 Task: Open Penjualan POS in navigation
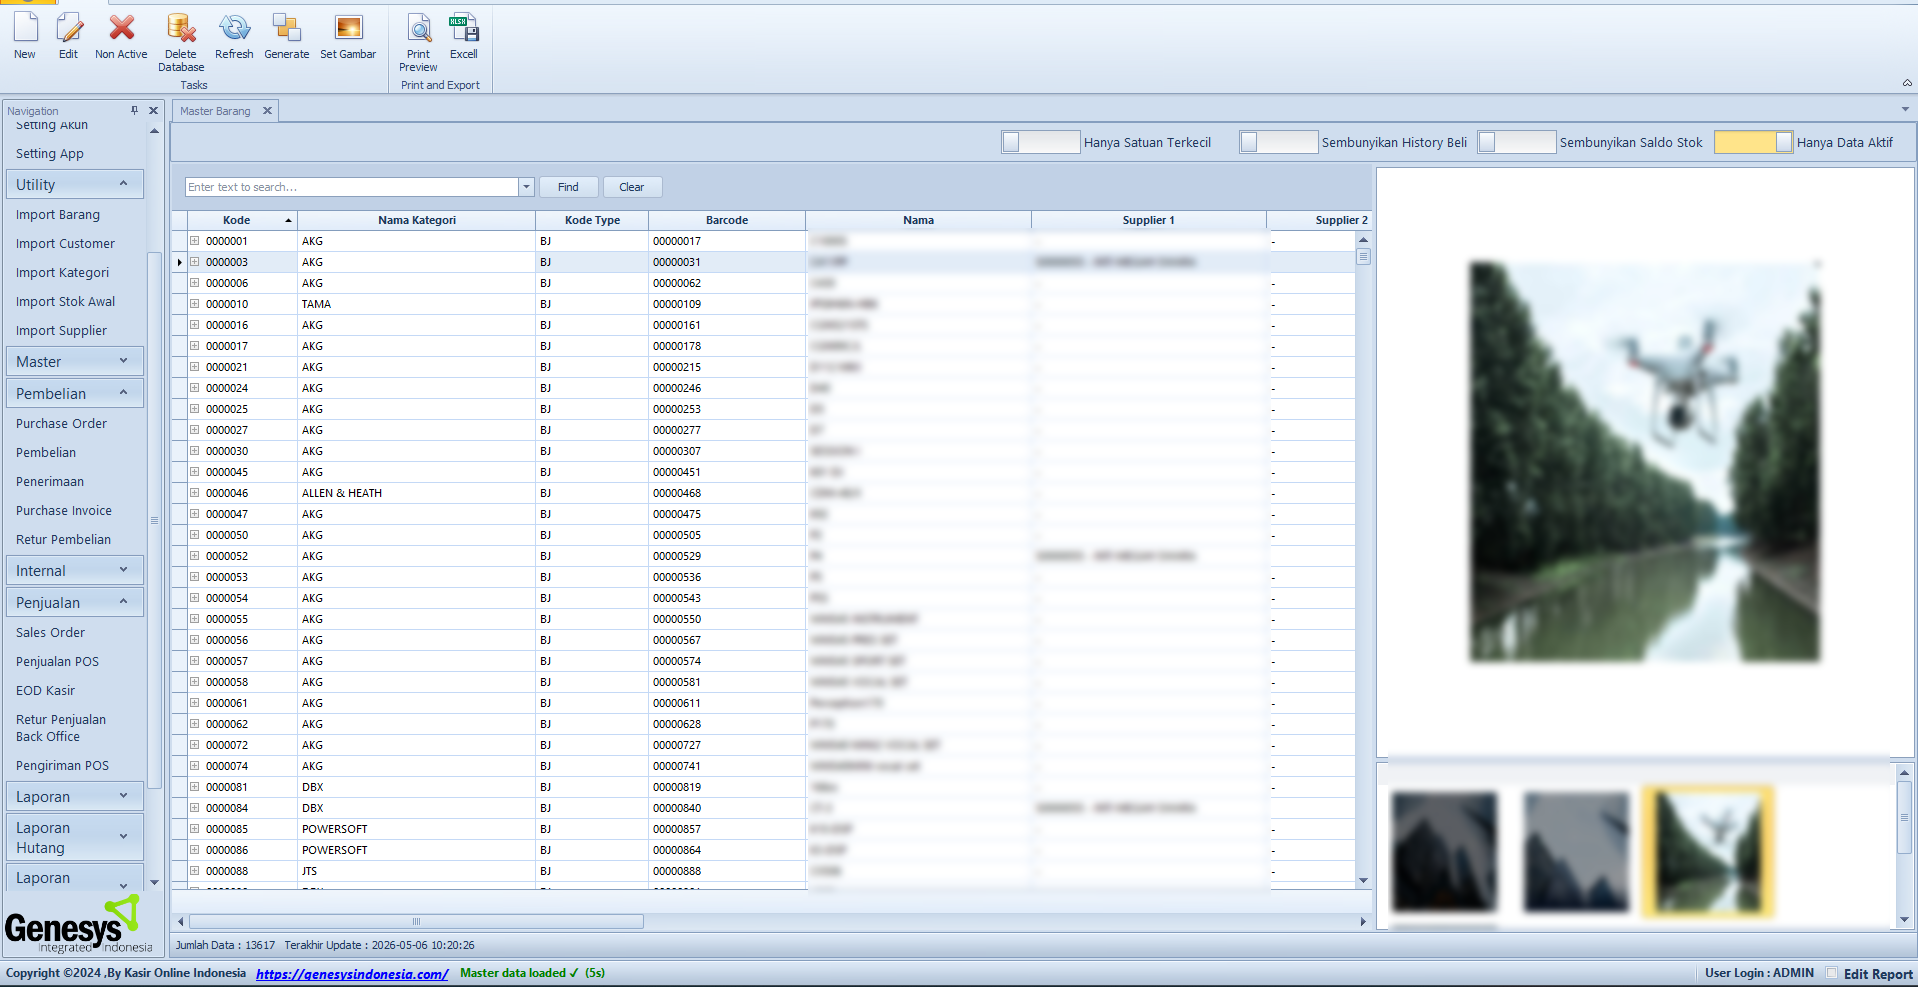57,662
